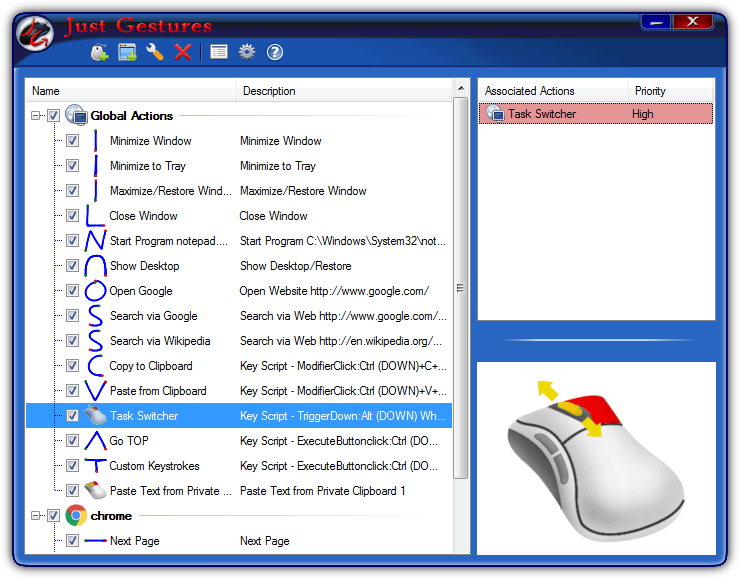Image resolution: width=740 pixels, height=578 pixels.
Task: Click the N gesture icon for notepad
Action: (x=95, y=241)
